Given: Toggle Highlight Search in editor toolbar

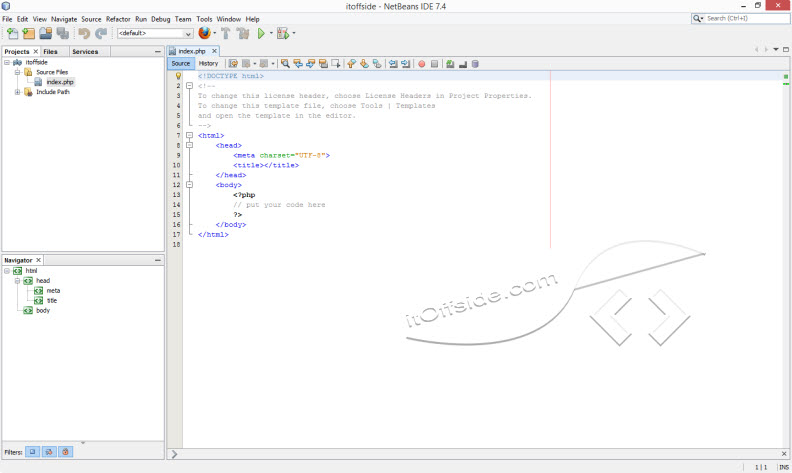Looking at the screenshot, I should [x=323, y=64].
